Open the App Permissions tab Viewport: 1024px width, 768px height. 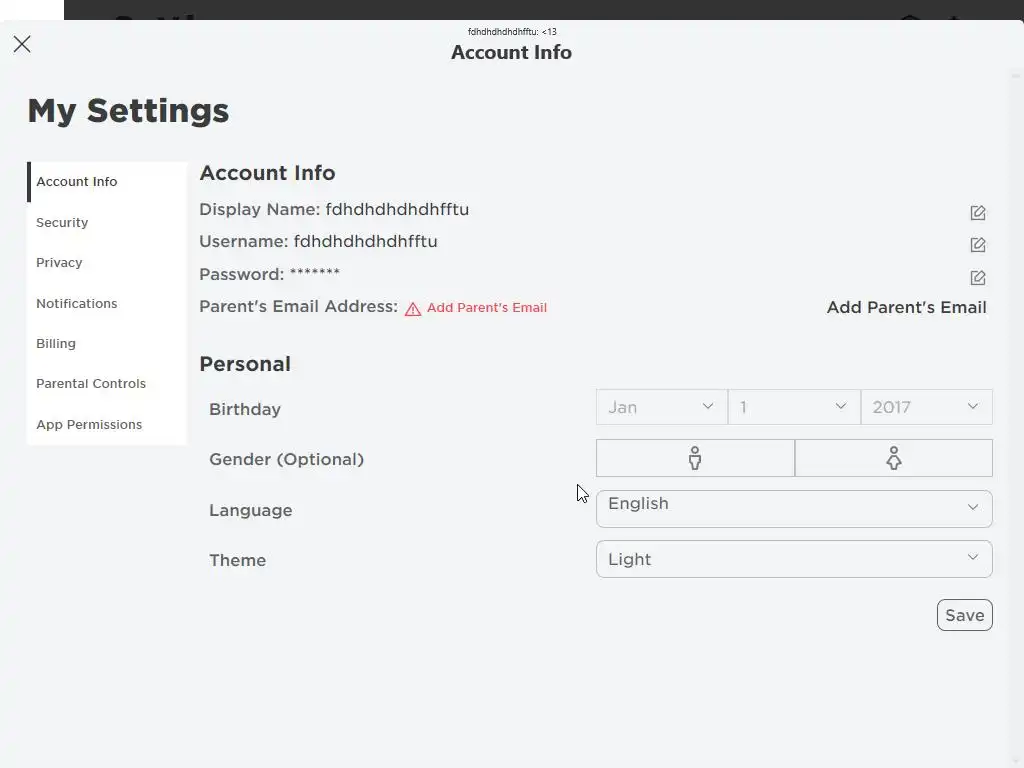coord(89,425)
